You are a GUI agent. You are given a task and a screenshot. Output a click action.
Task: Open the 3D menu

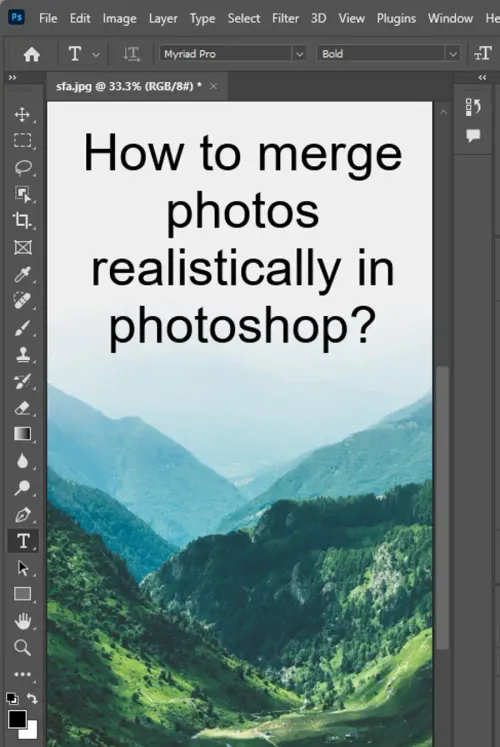[x=319, y=19]
